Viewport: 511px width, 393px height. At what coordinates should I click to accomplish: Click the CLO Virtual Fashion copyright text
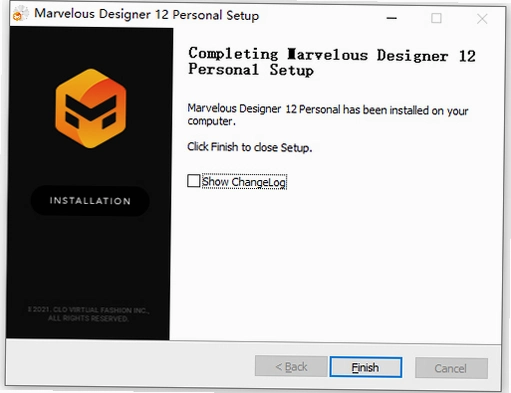(89, 310)
